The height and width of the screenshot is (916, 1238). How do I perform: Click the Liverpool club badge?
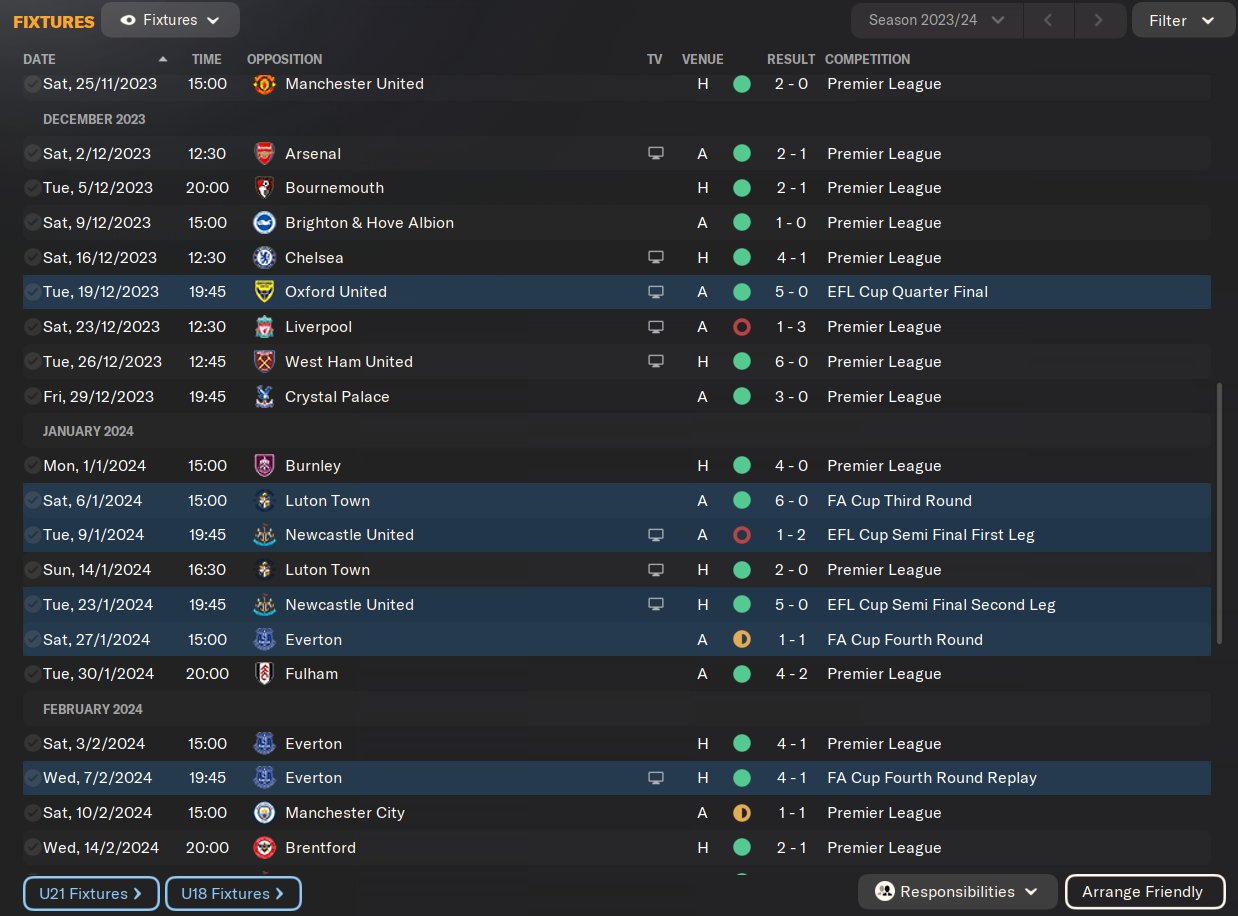[x=264, y=327]
